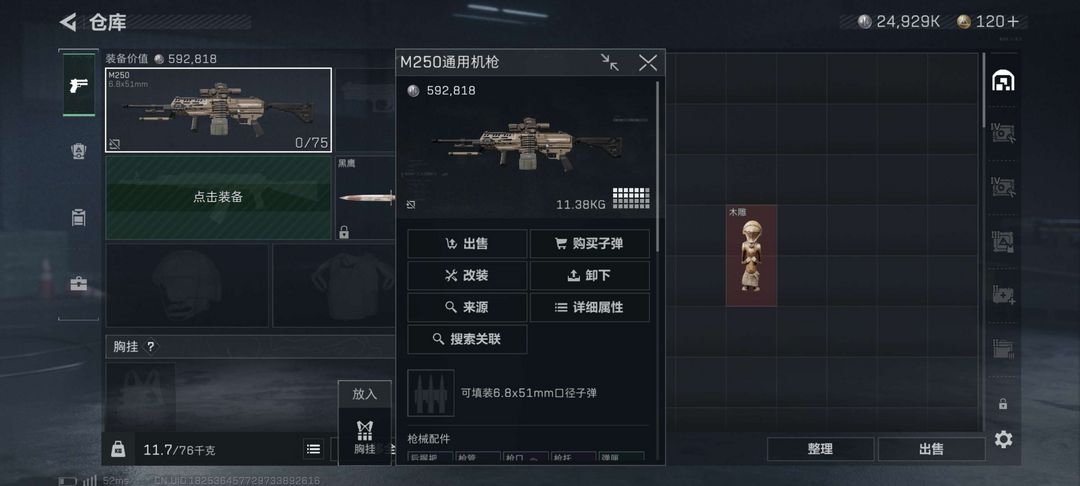Click 整理 to sort the stash
1080x486 pixels.
[x=820, y=449]
